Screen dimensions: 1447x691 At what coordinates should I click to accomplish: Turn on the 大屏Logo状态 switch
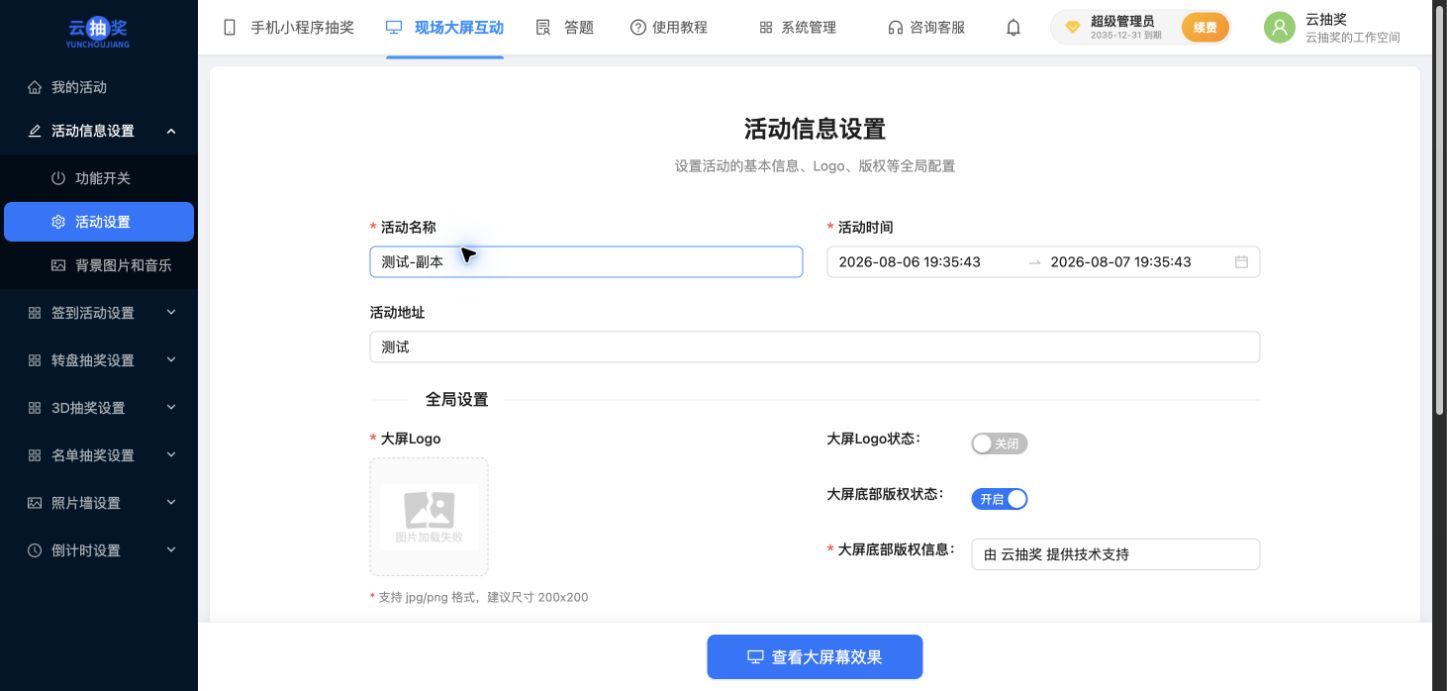coord(999,444)
